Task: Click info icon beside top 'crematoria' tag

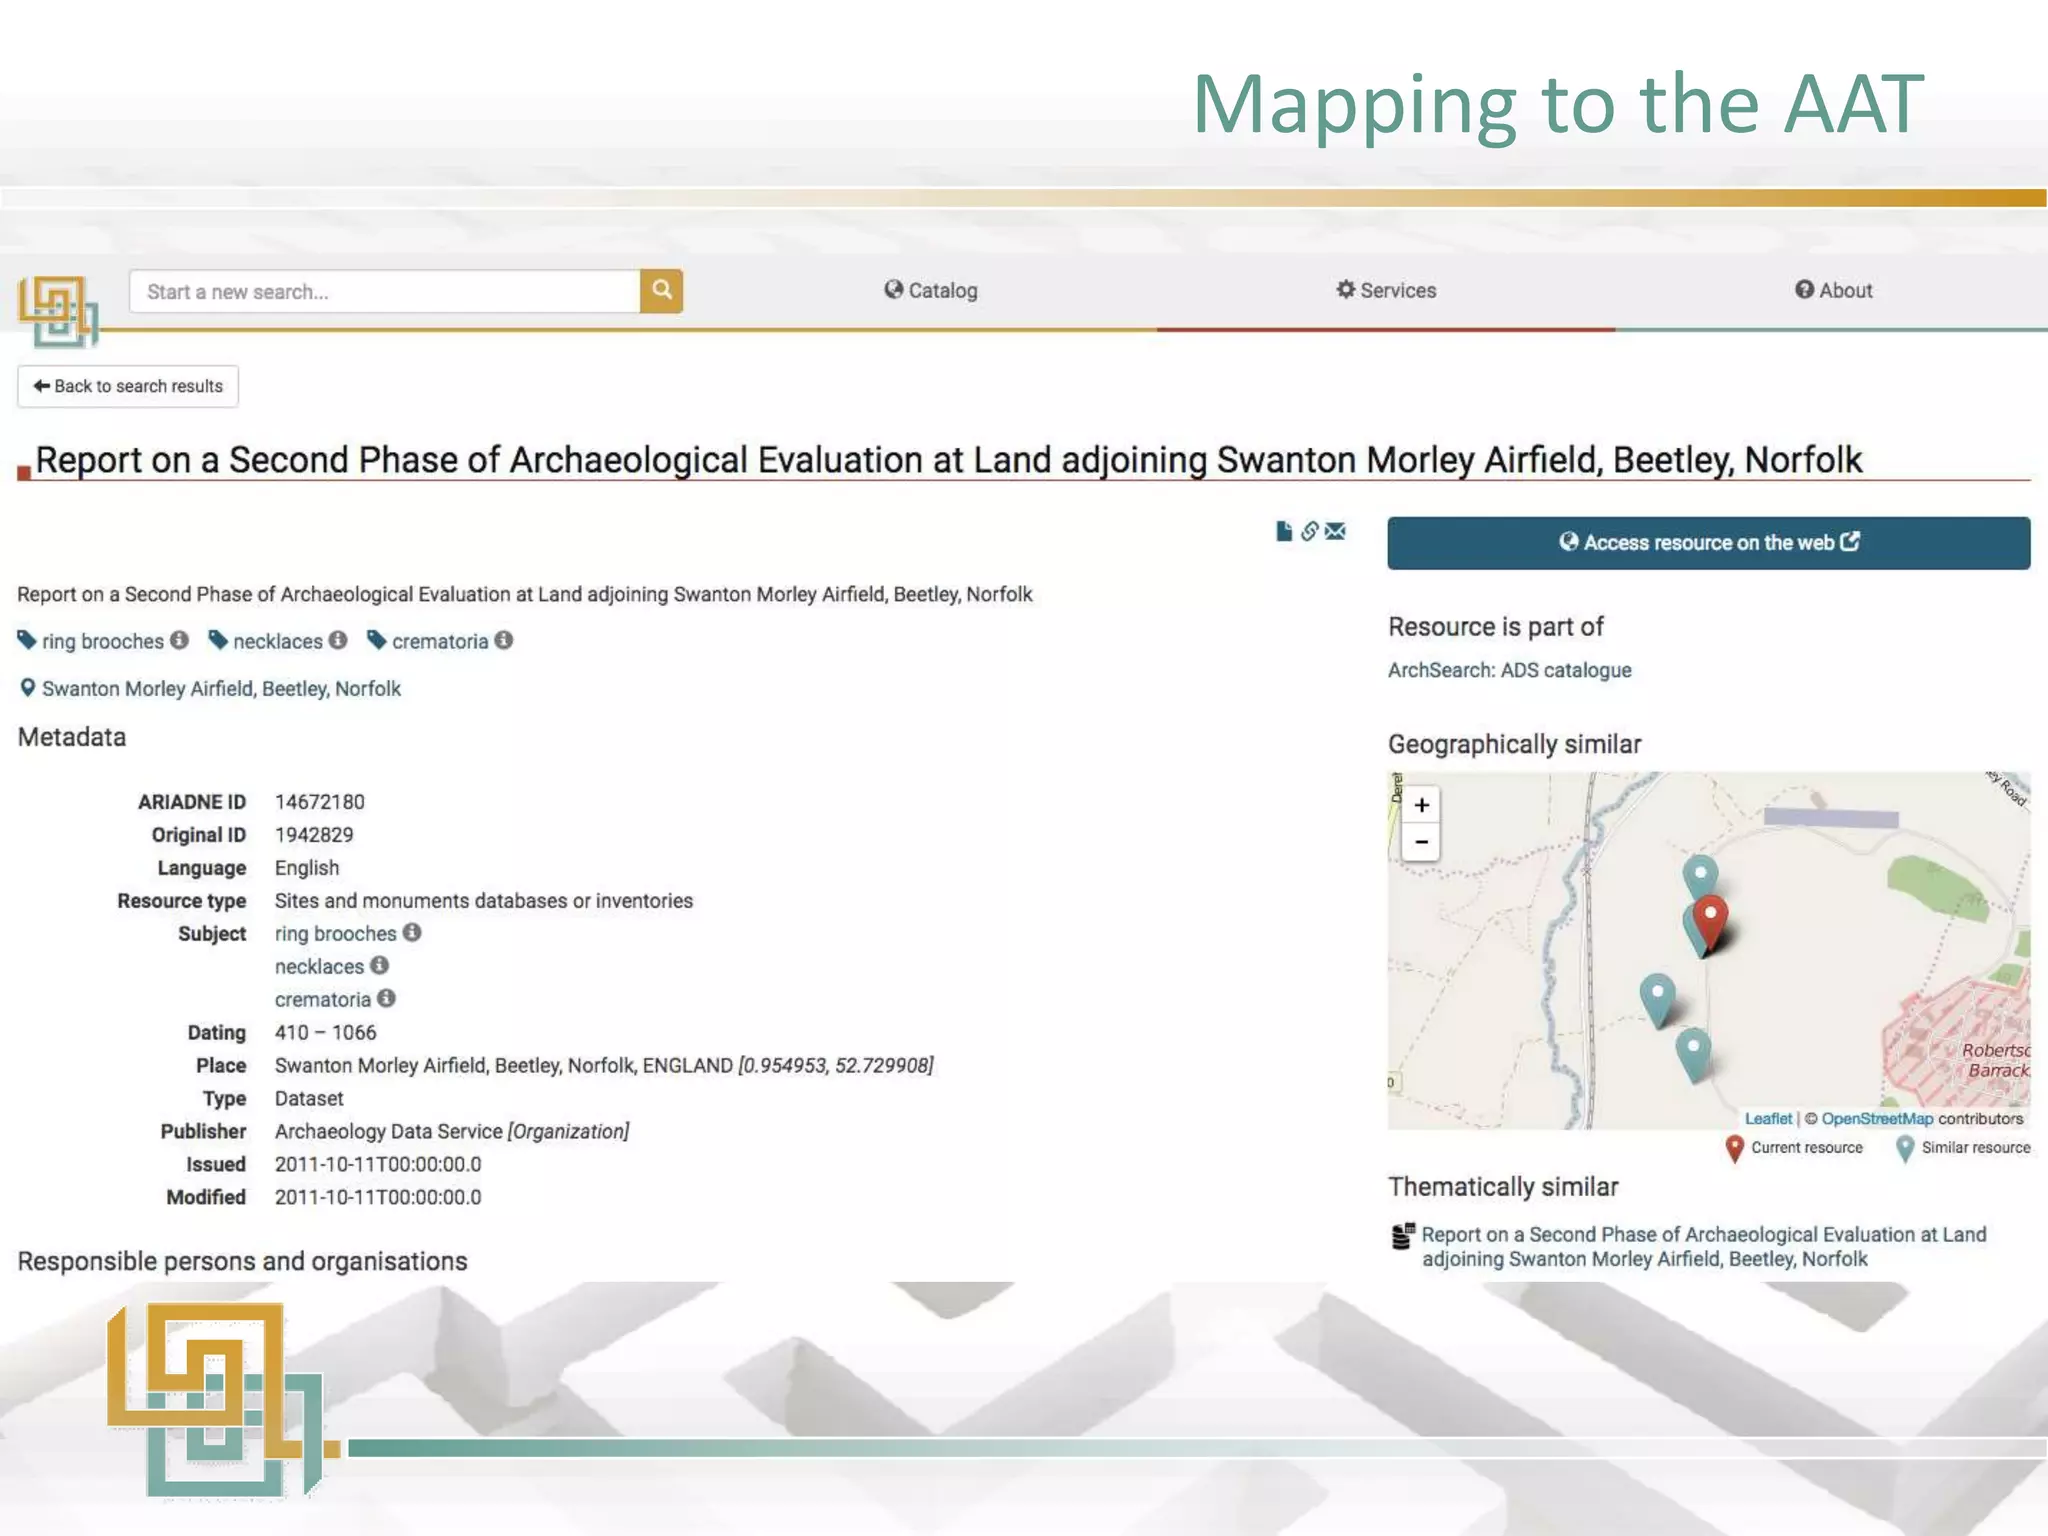Action: (504, 640)
